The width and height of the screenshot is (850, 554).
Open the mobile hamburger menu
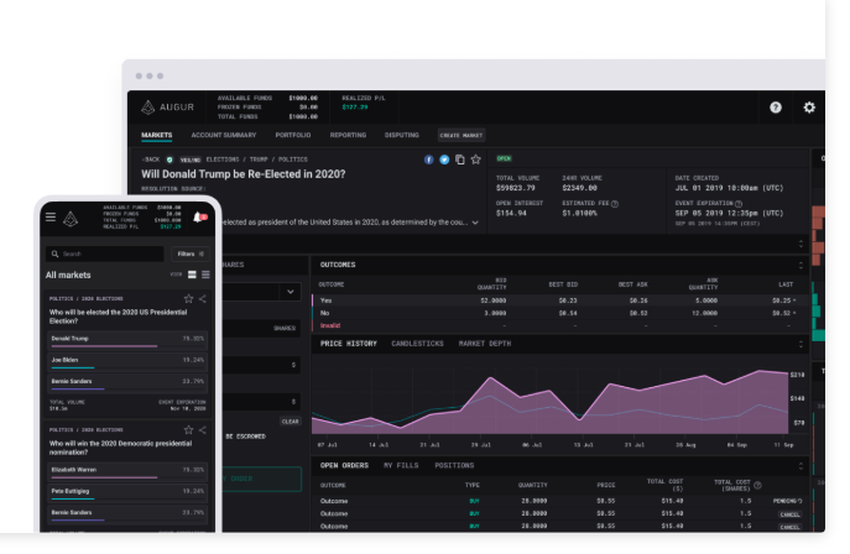click(x=51, y=217)
